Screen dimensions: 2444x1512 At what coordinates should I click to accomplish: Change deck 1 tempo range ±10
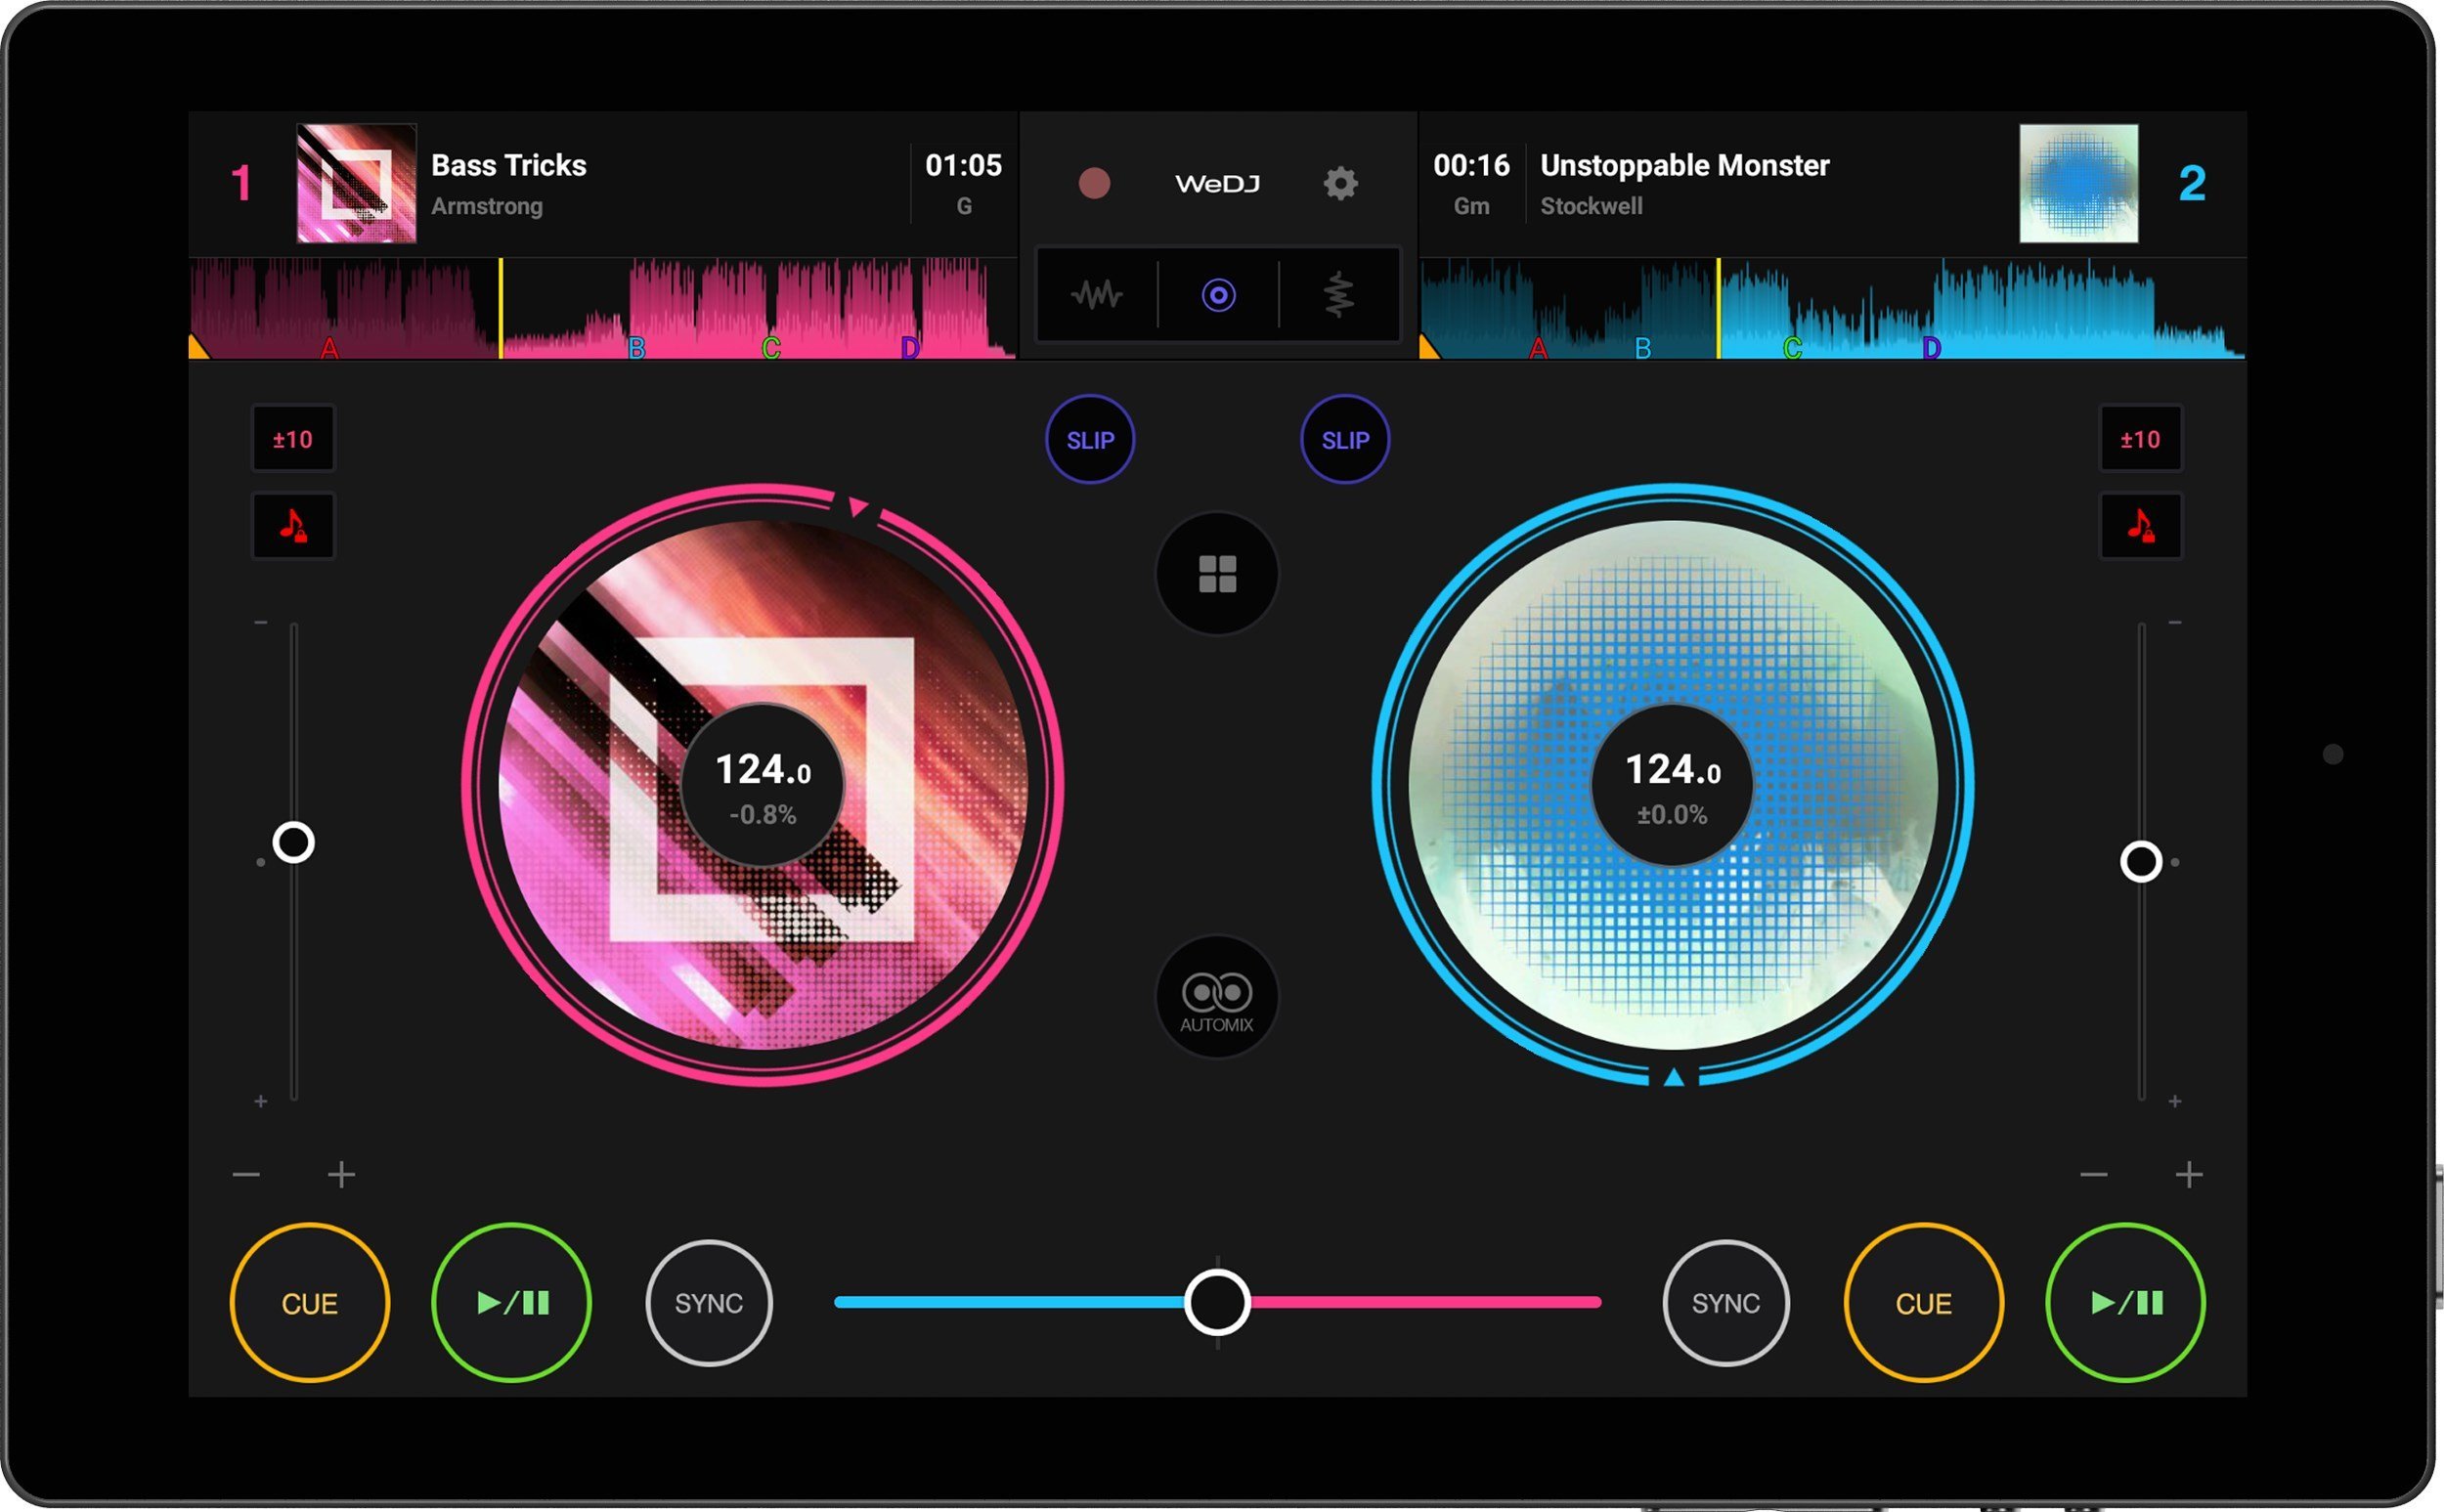tap(293, 439)
